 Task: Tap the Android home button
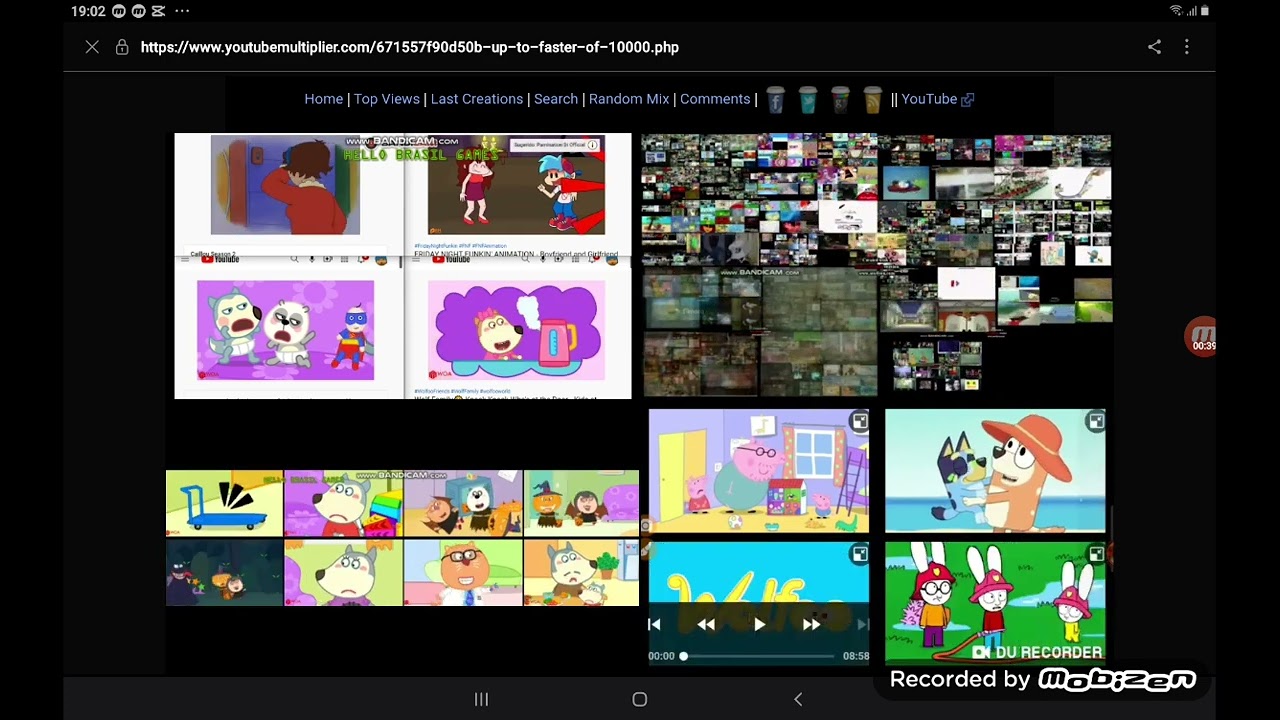point(640,699)
